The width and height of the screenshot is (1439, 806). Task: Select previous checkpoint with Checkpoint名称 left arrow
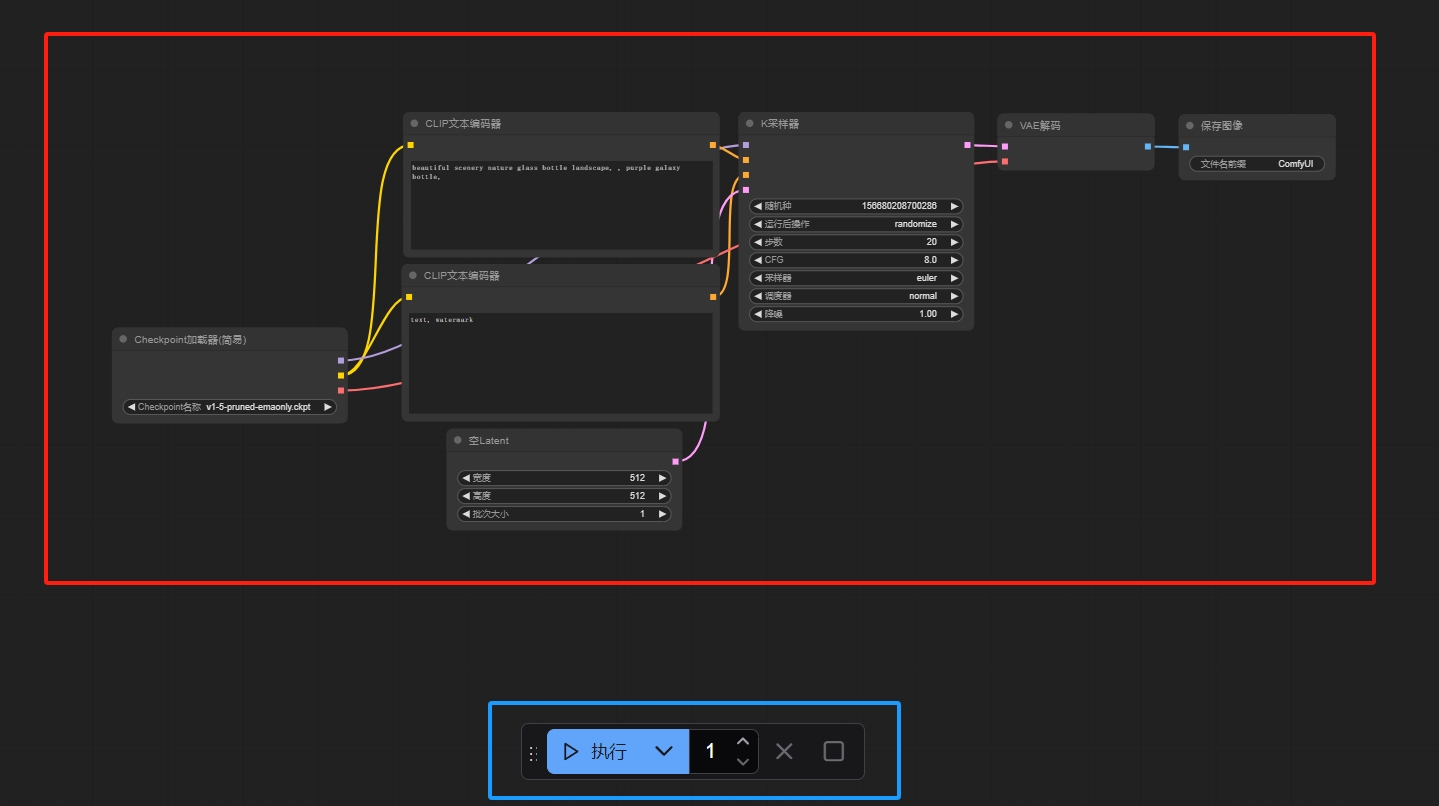(132, 408)
